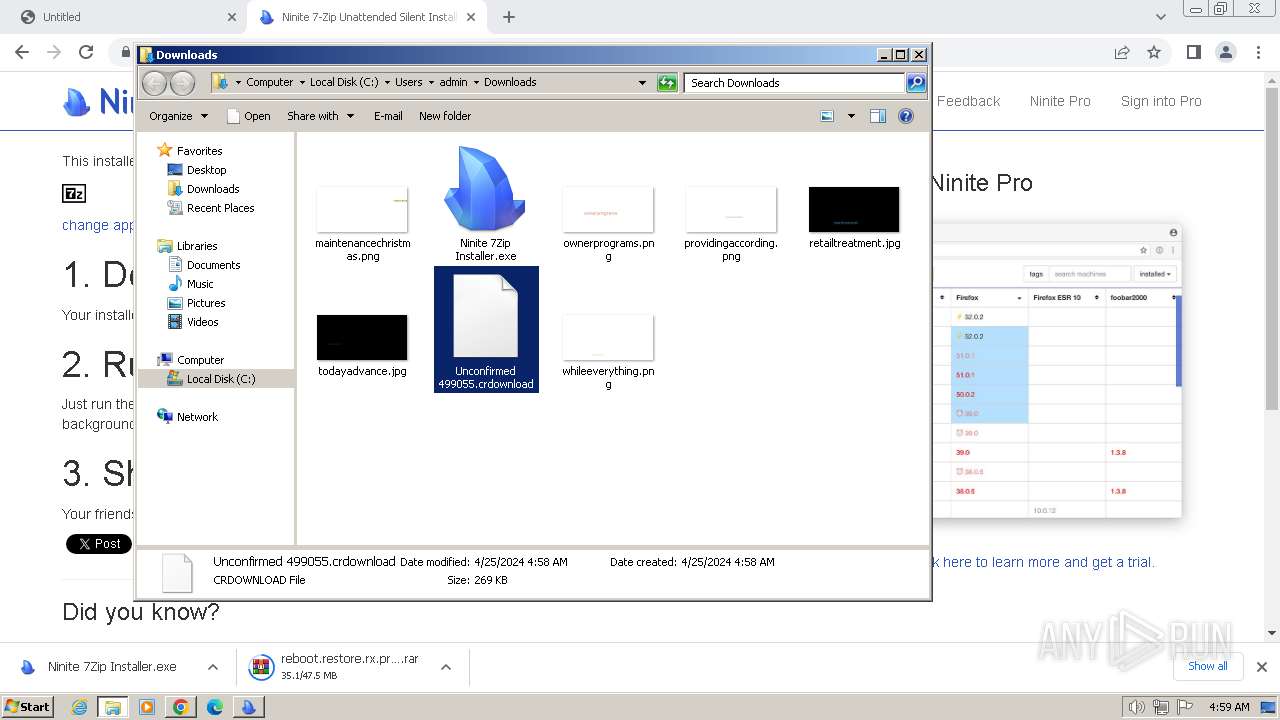The height and width of the screenshot is (720, 1280).
Task: Click Open in the Explorer toolbar
Action: pos(249,116)
